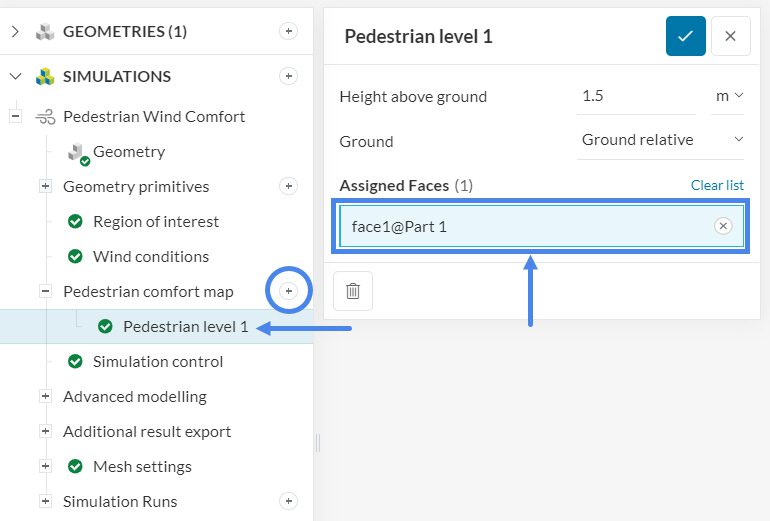The height and width of the screenshot is (521, 770).
Task: Expand the Geometries section chevron
Action: tap(15, 32)
